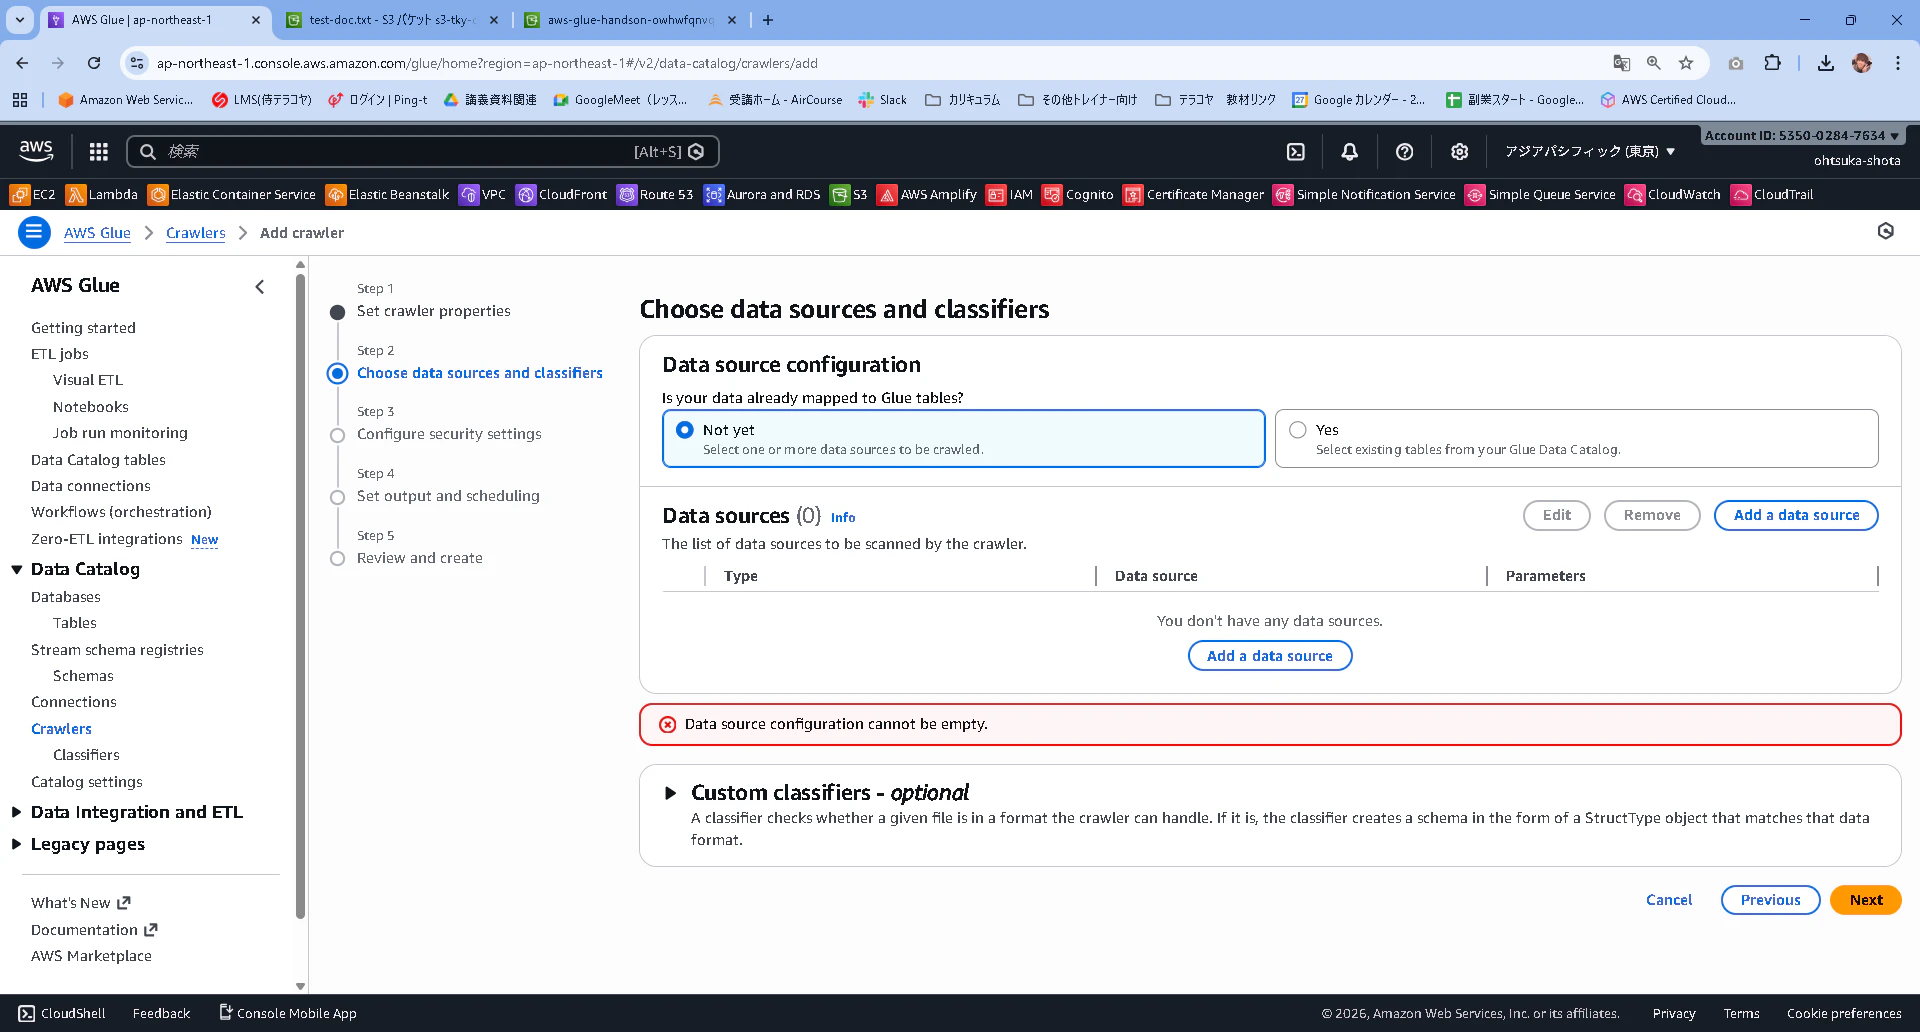Click the AWS Glue breadcrumb link
This screenshot has width=1920, height=1032.
97,233
